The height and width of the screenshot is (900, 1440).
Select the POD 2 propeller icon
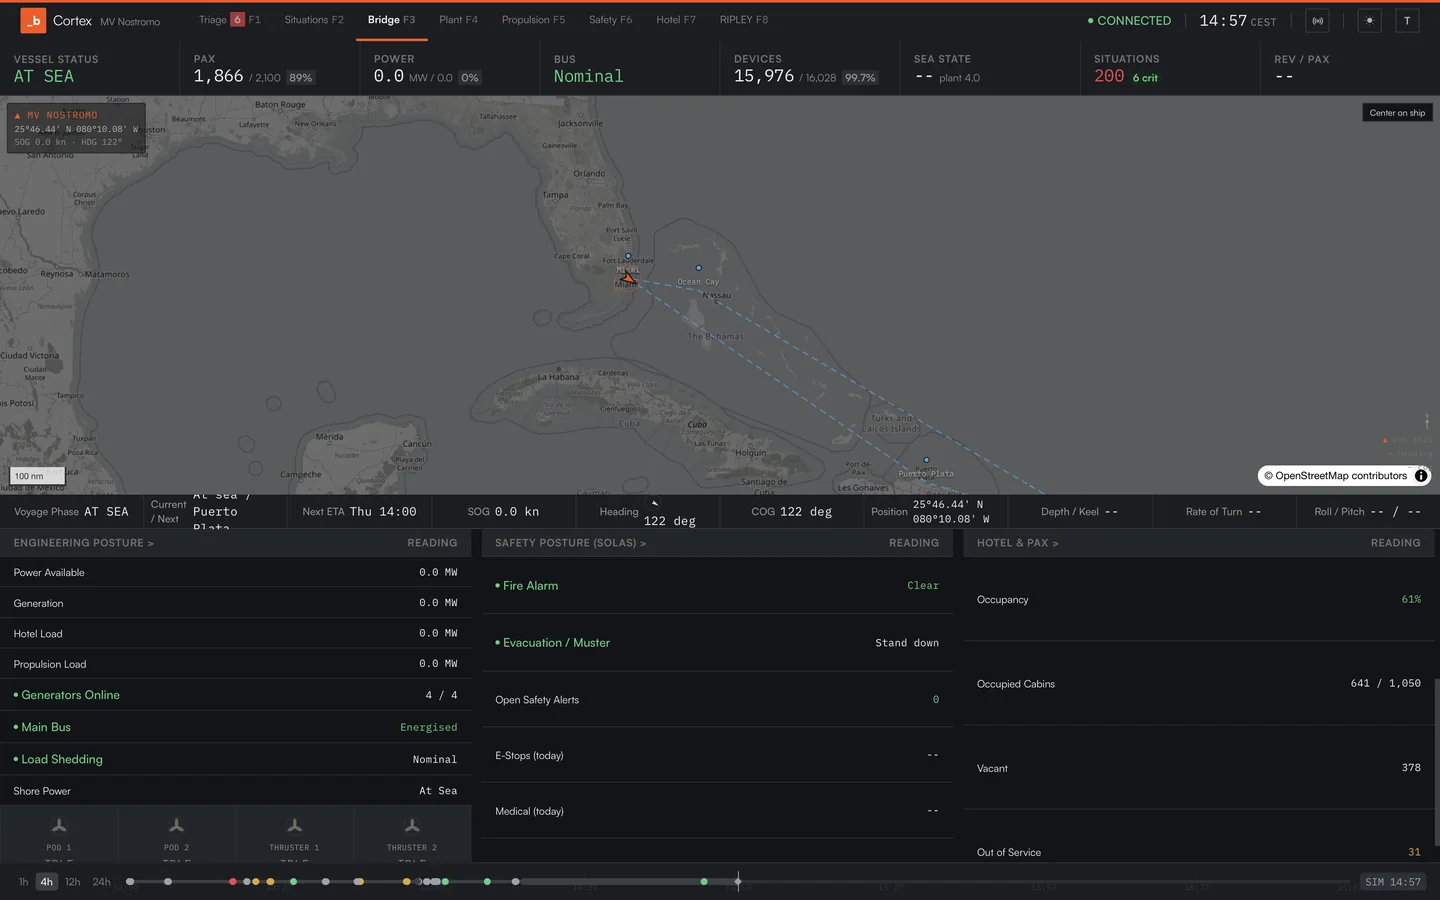pos(177,826)
